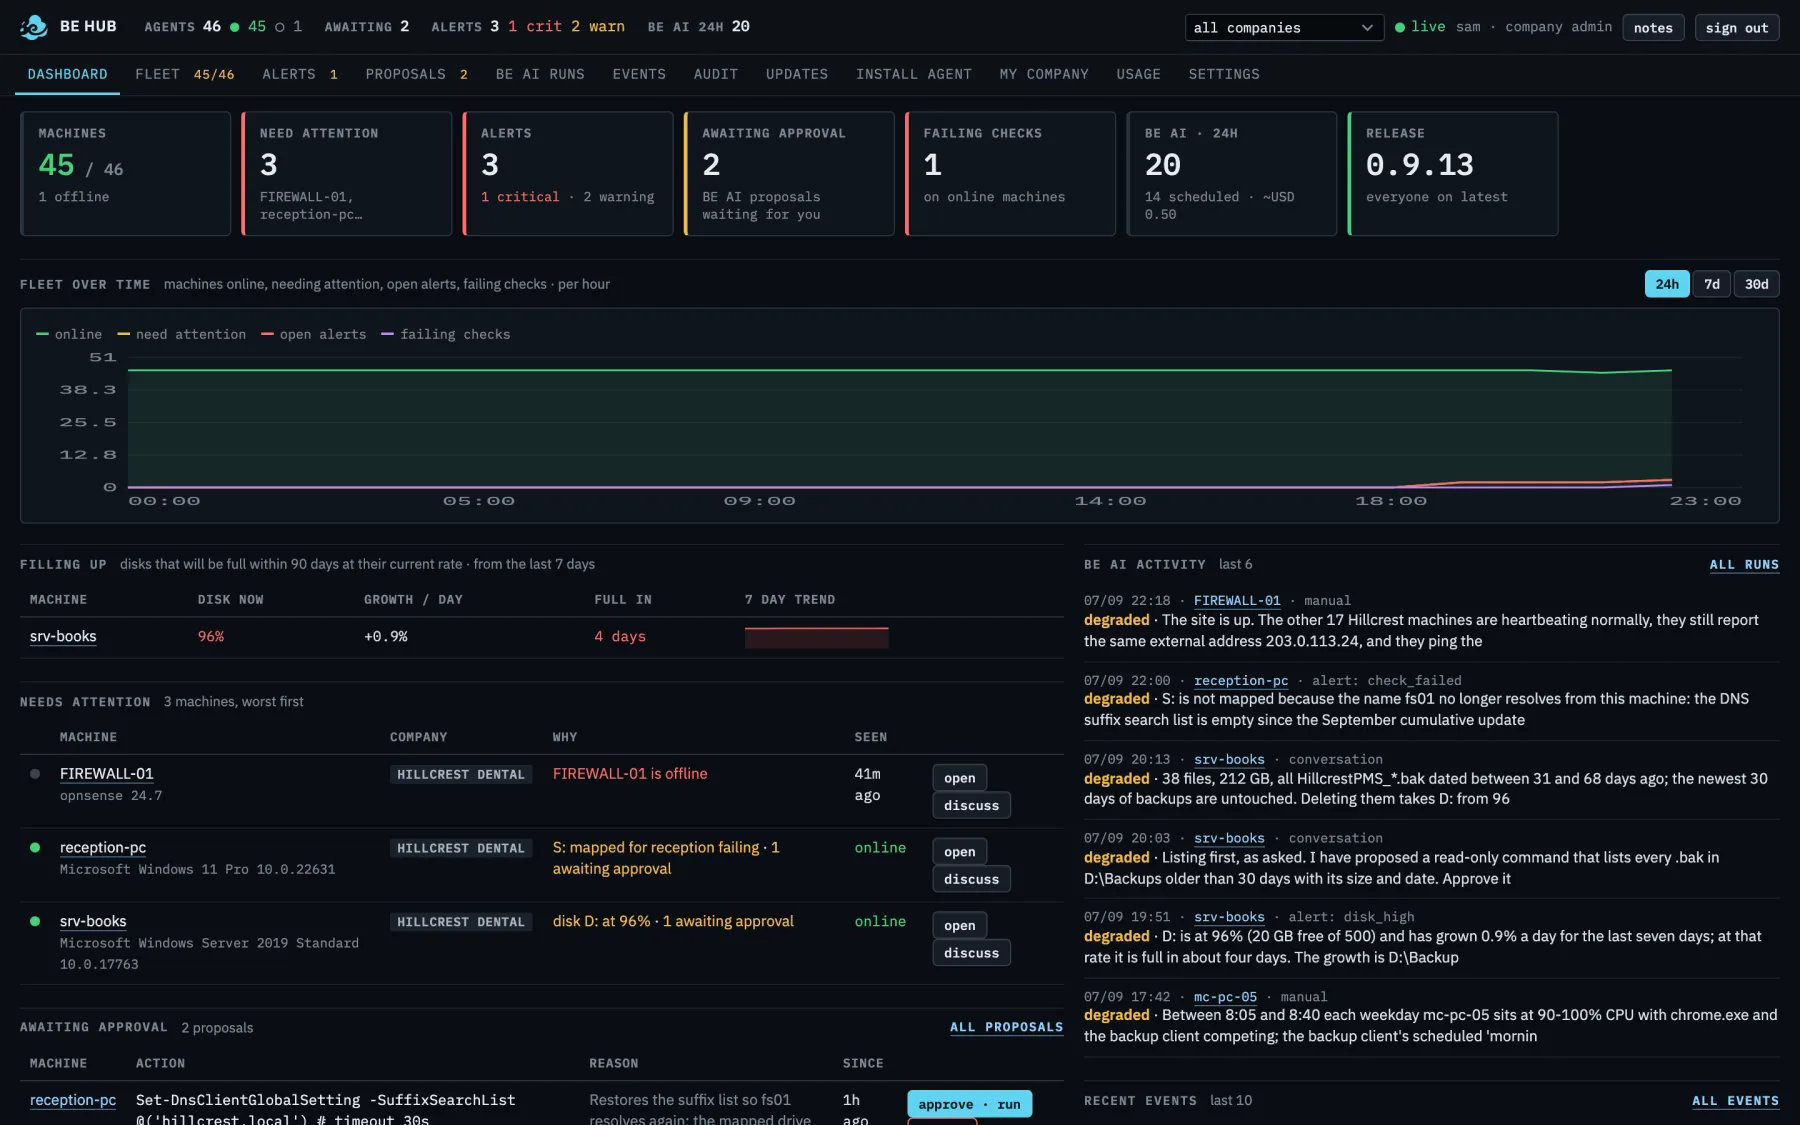Select the 7d time range toggle
This screenshot has height=1125, width=1800.
[x=1712, y=284]
